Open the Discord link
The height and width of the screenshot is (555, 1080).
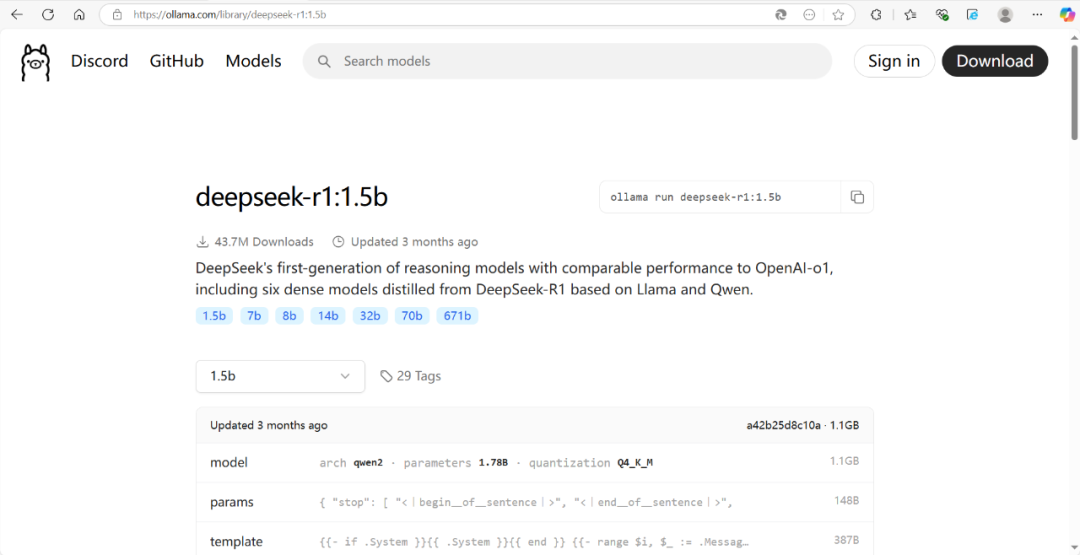99,61
